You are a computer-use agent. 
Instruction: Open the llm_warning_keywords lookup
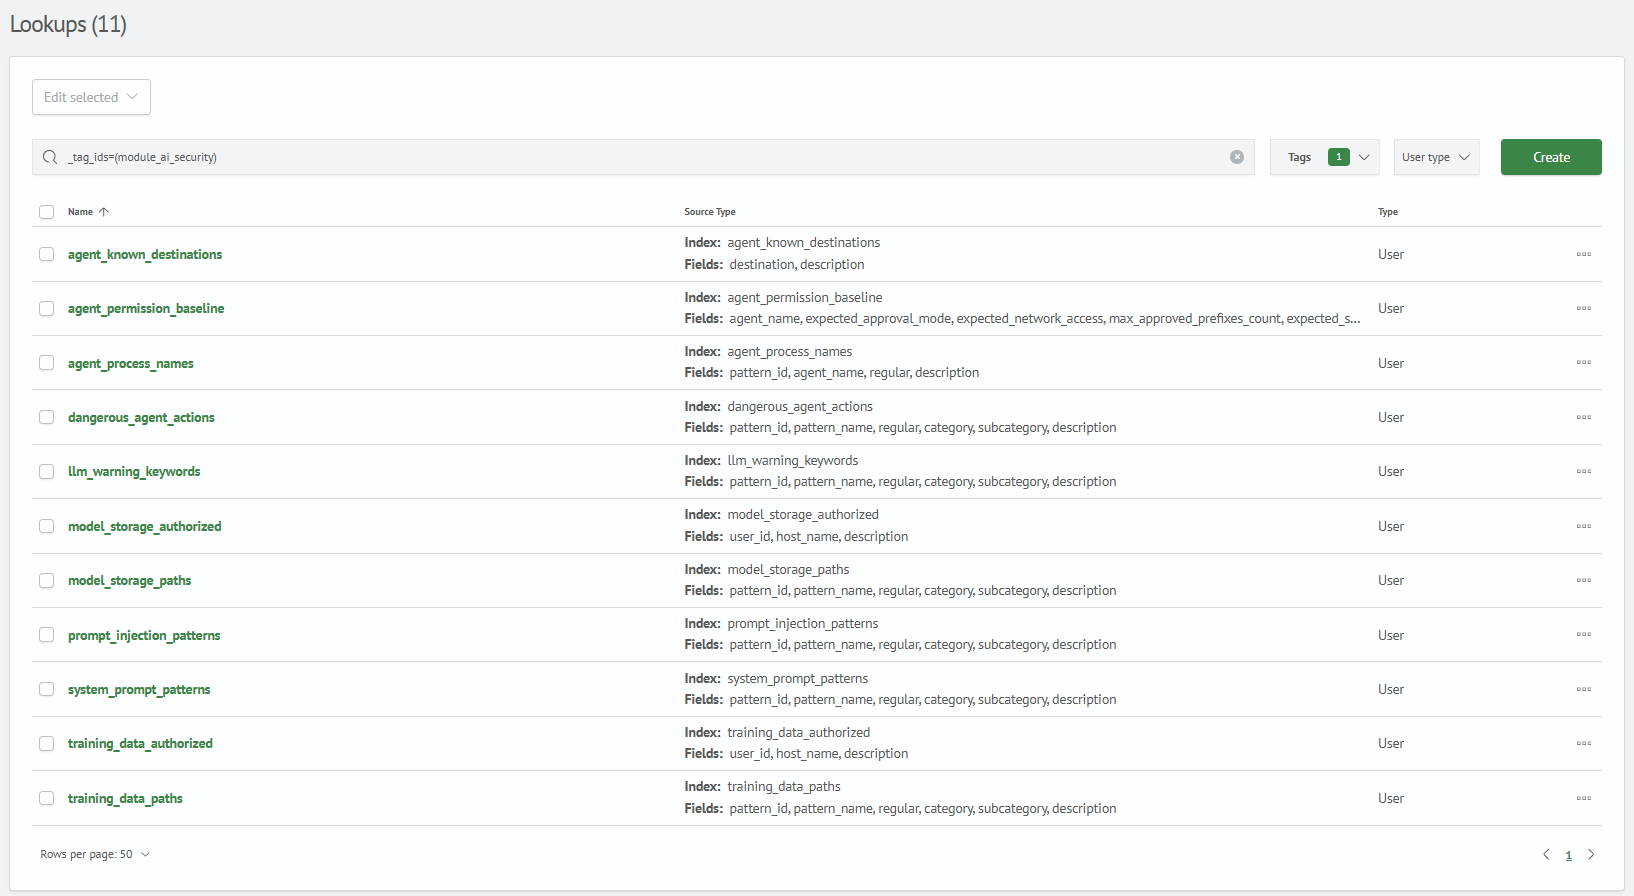pos(134,471)
